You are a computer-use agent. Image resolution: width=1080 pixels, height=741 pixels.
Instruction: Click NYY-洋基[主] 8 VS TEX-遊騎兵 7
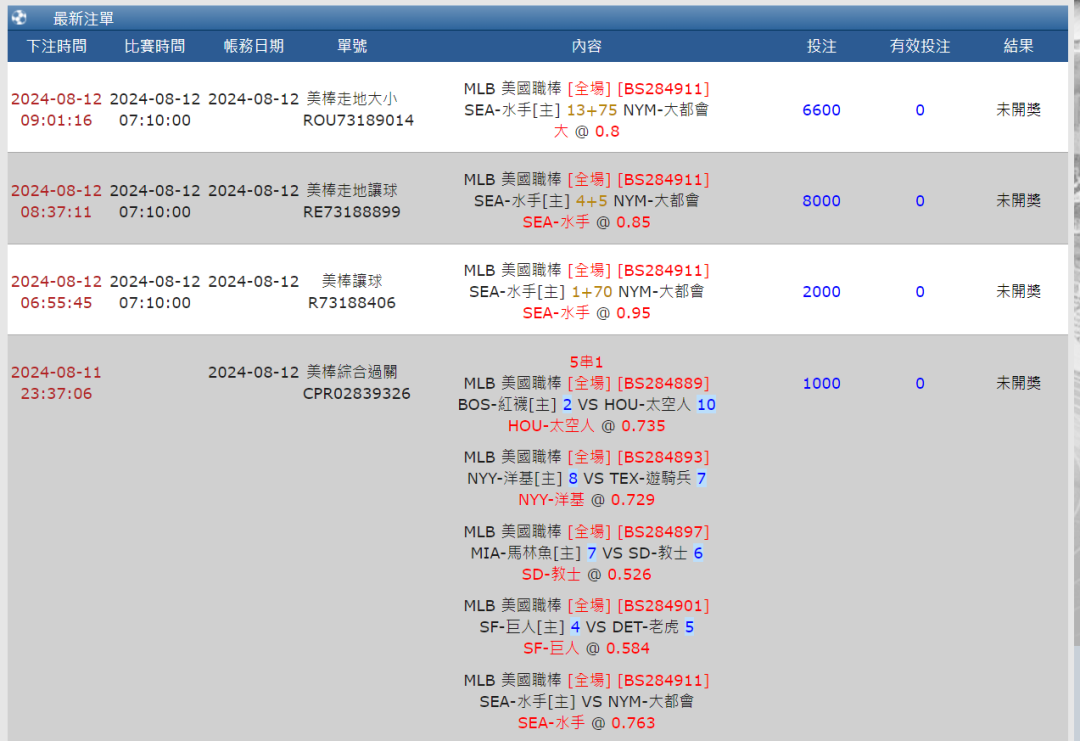tap(586, 479)
